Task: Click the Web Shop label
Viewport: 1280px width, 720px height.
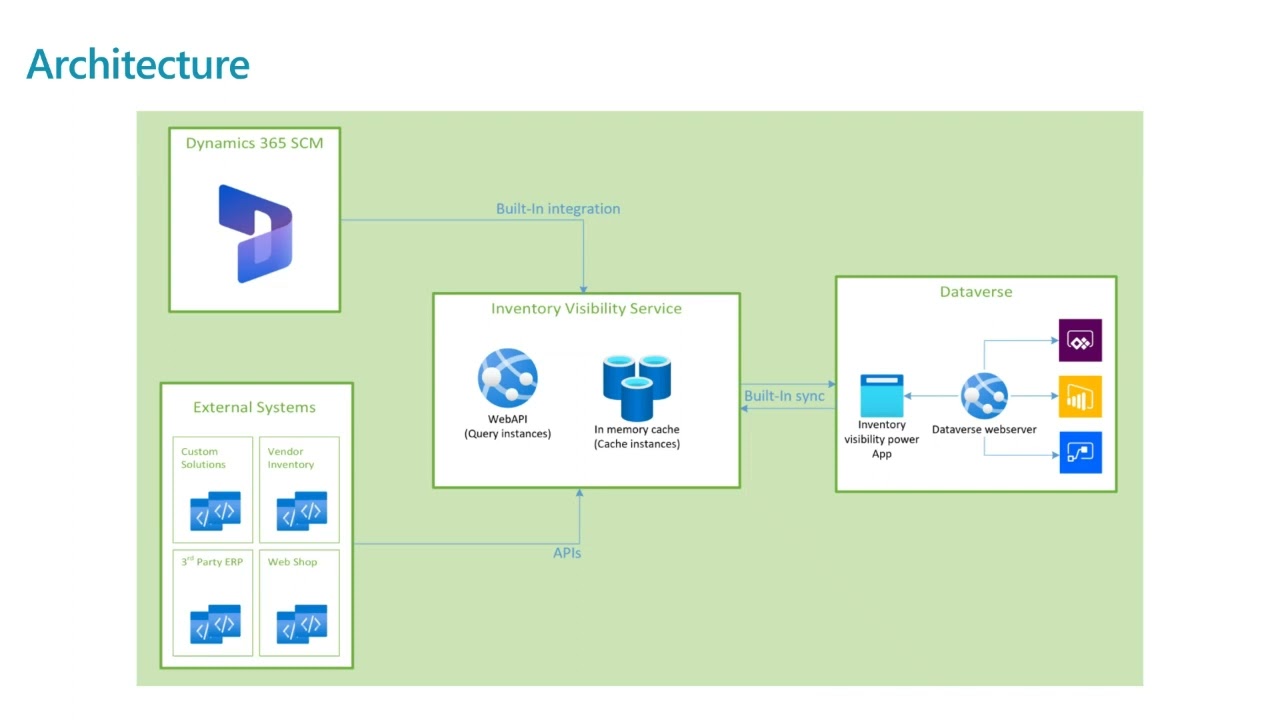Action: (x=292, y=562)
